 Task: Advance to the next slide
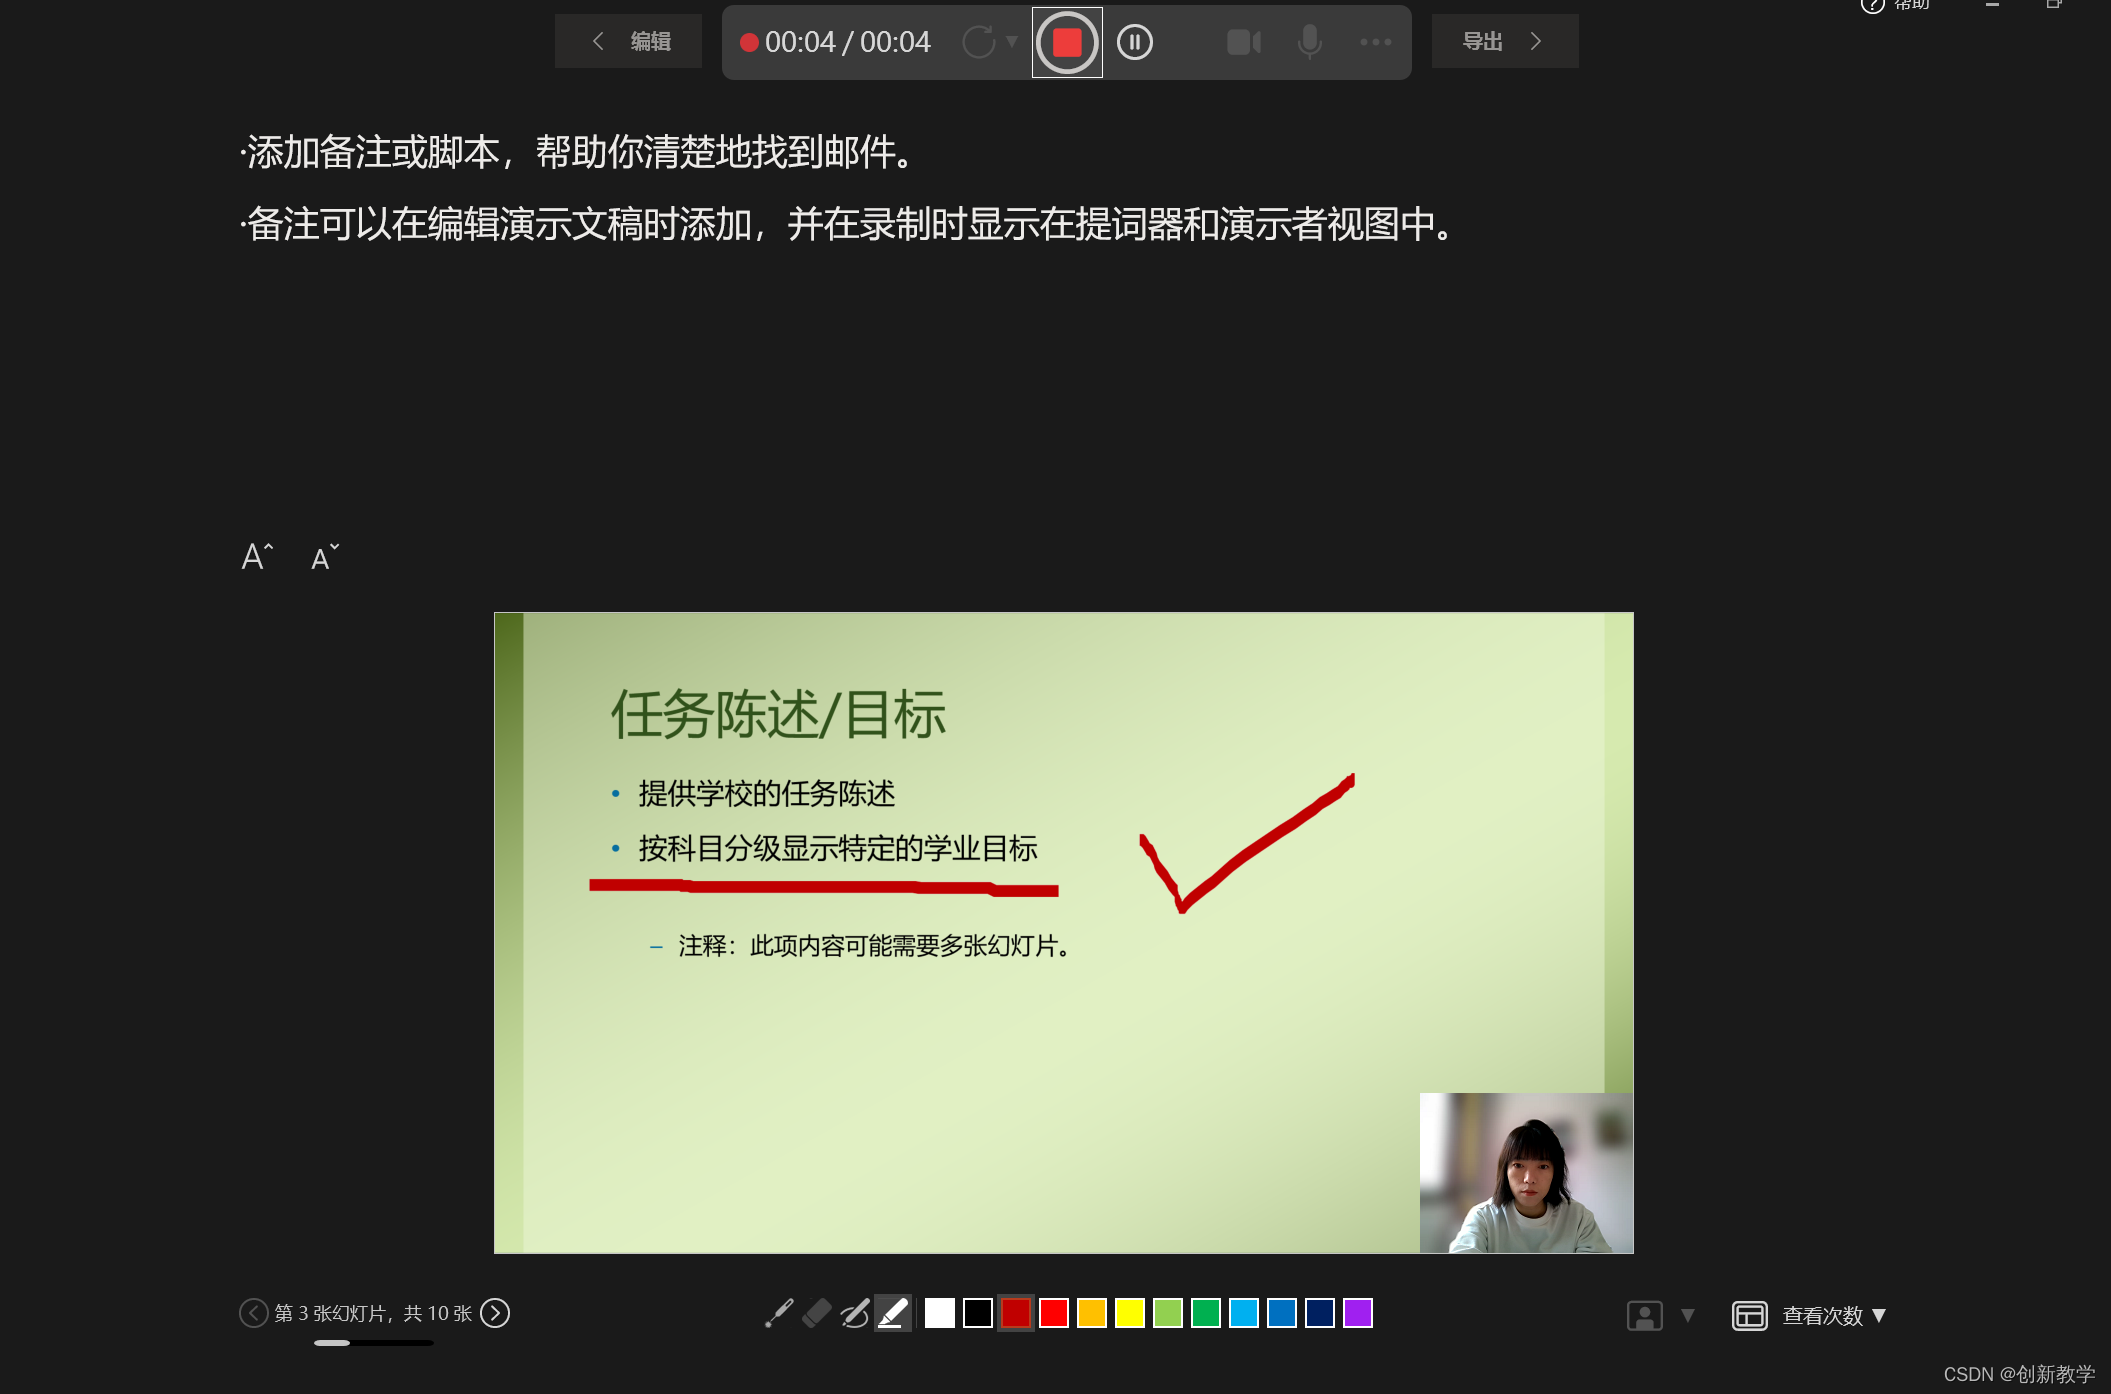point(495,1313)
